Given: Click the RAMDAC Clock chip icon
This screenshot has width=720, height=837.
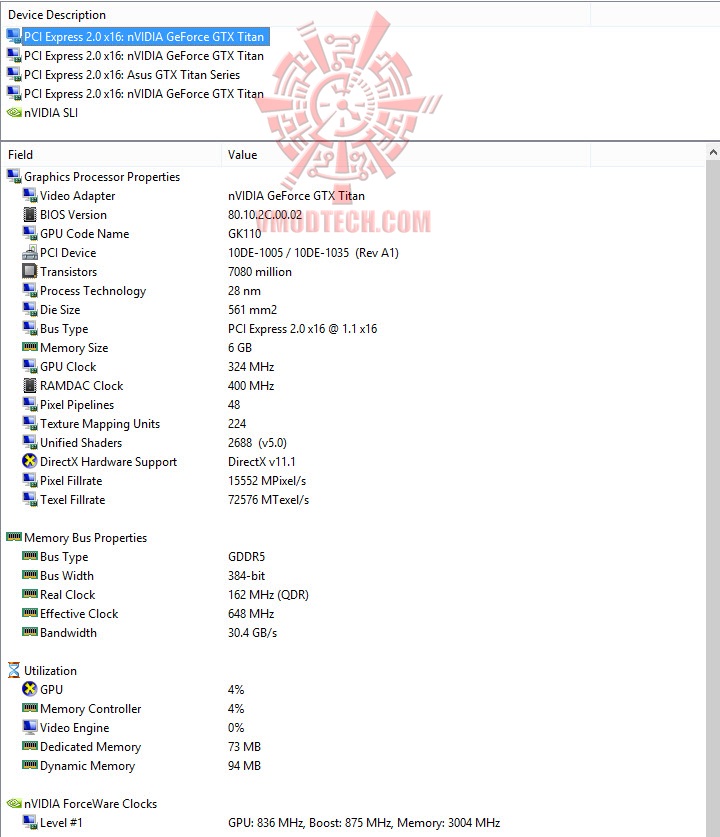Looking at the screenshot, I should [29, 385].
